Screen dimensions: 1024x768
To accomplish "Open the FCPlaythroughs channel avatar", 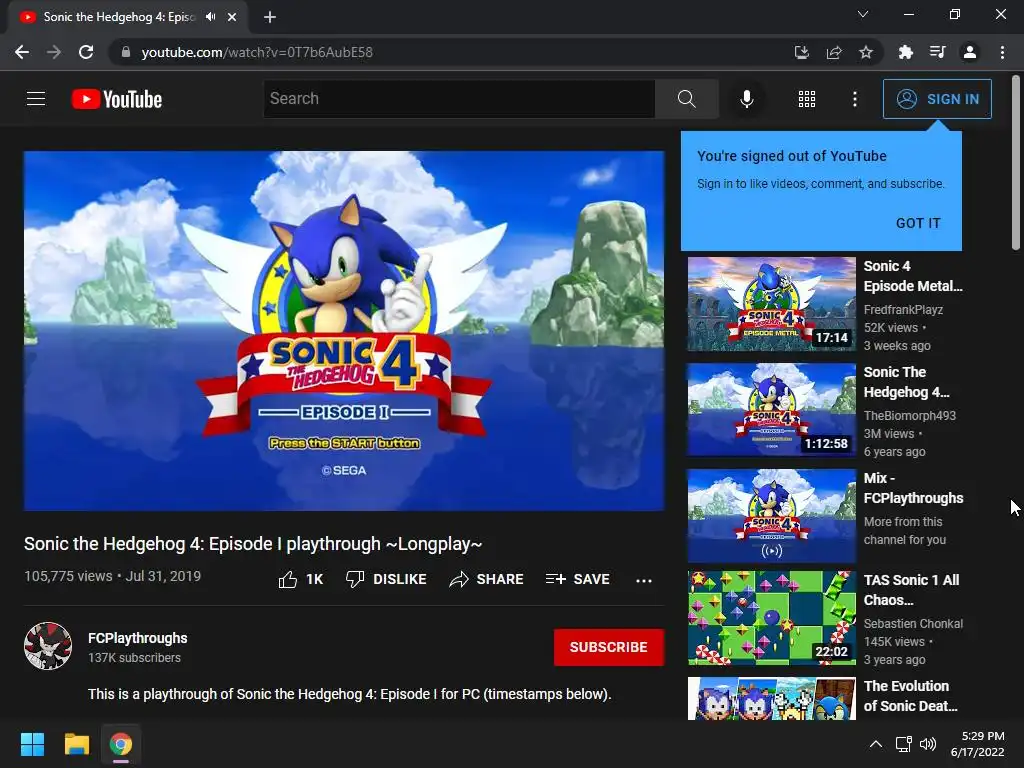I will tap(48, 646).
